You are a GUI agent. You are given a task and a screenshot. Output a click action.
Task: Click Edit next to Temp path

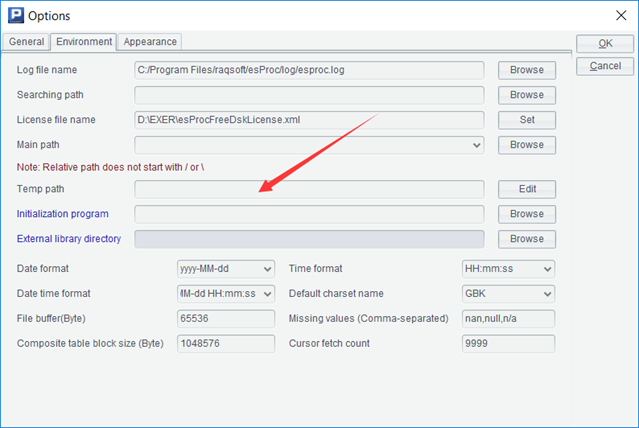pos(526,189)
